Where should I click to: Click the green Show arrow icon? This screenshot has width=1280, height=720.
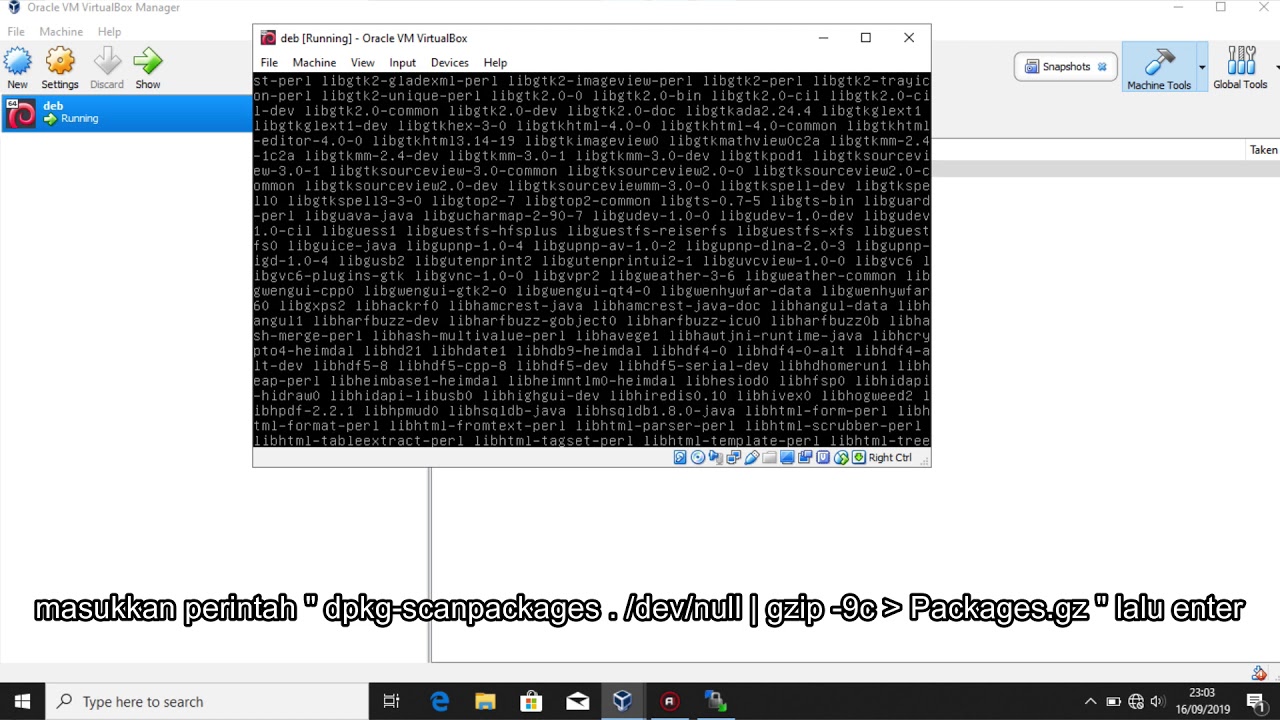148,68
